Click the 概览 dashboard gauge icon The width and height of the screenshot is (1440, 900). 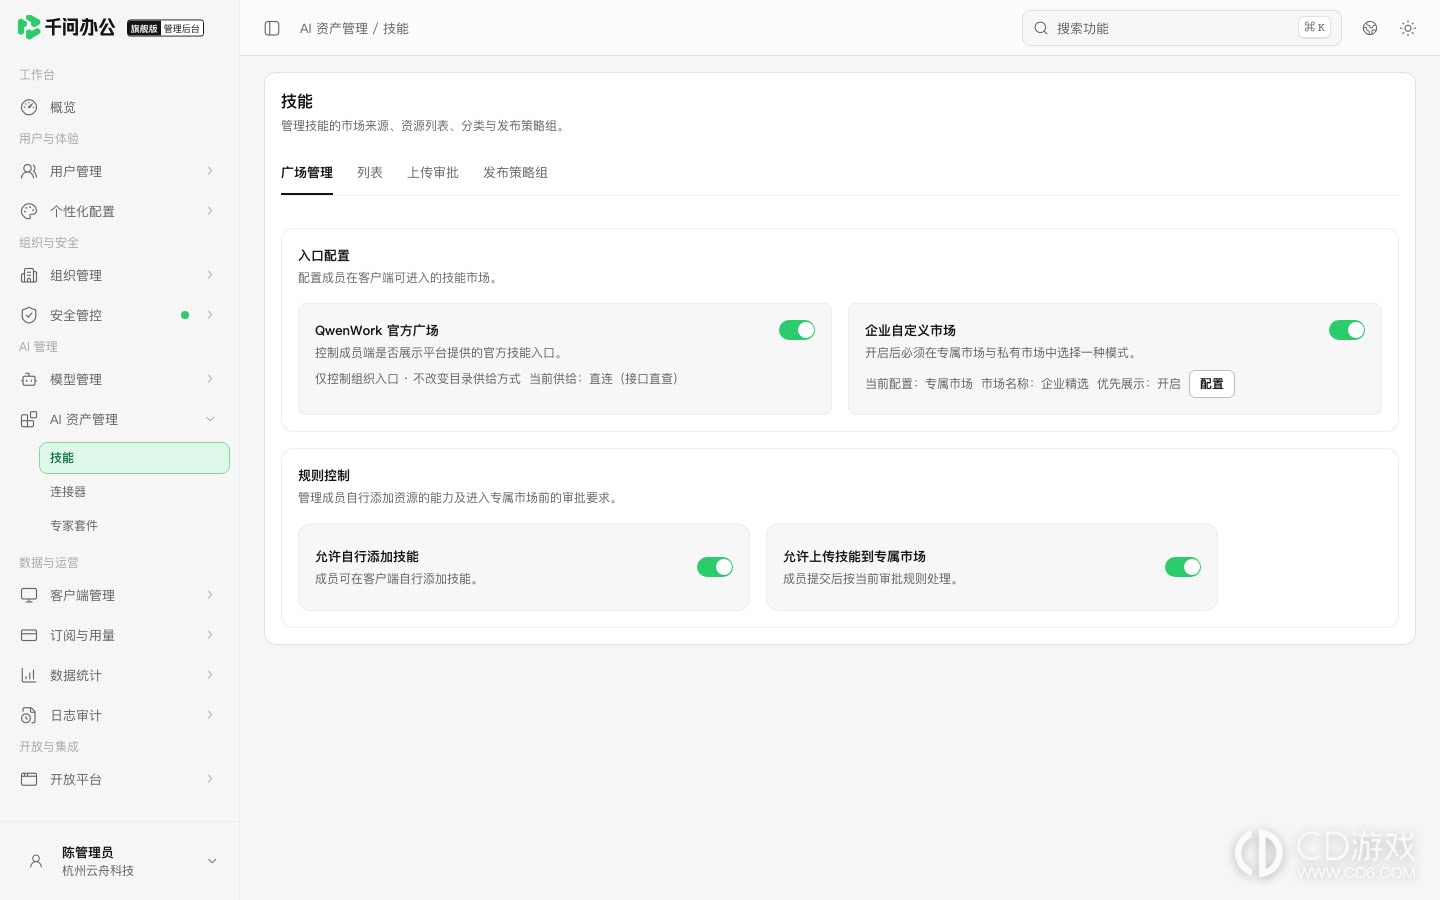coord(29,107)
